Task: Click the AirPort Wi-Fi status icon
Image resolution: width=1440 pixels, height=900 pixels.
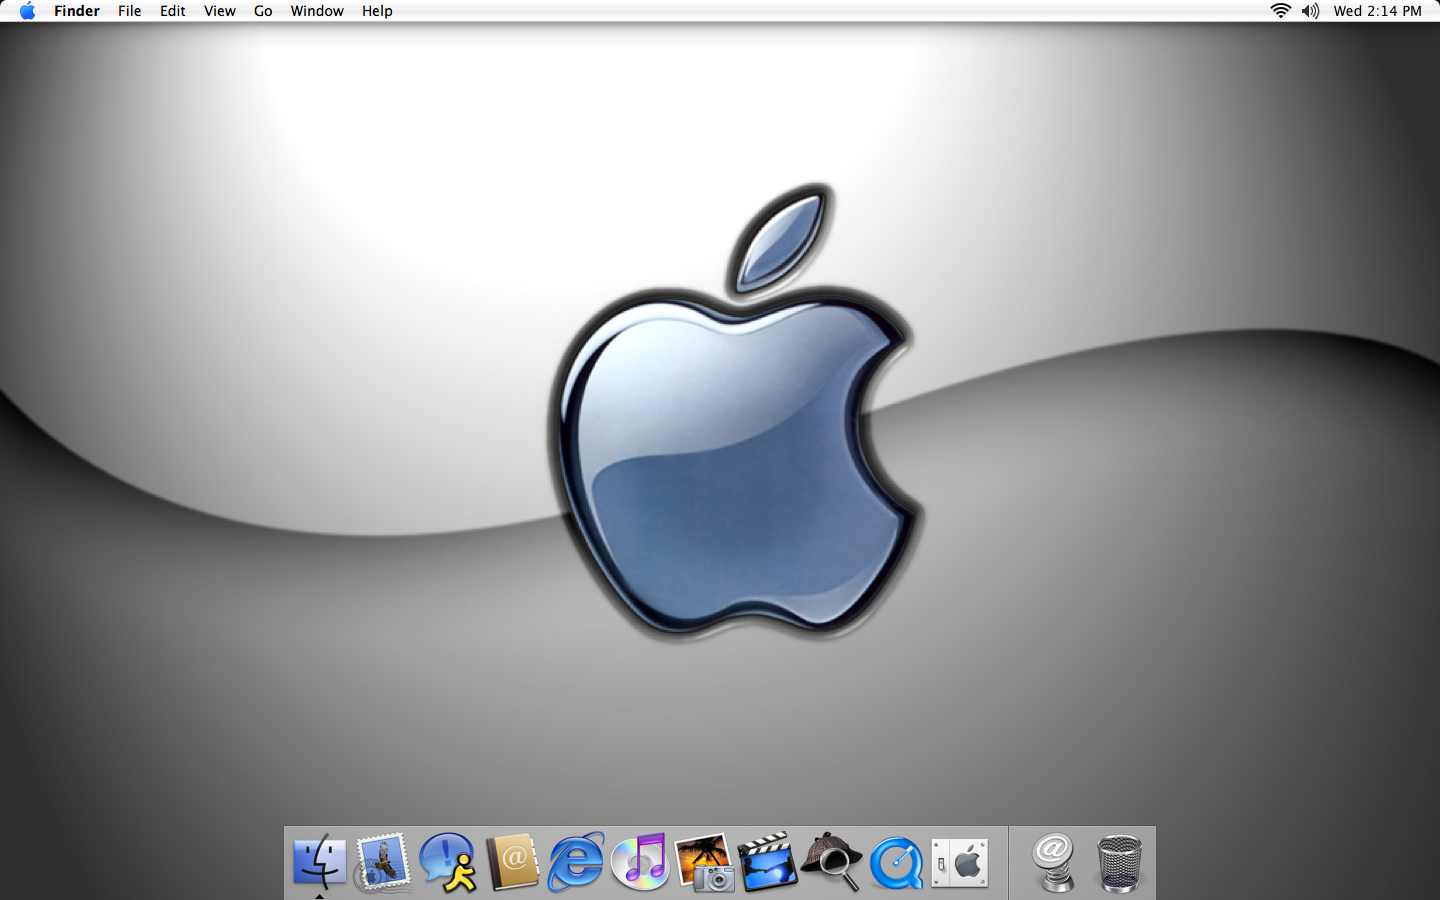Action: [x=1280, y=11]
